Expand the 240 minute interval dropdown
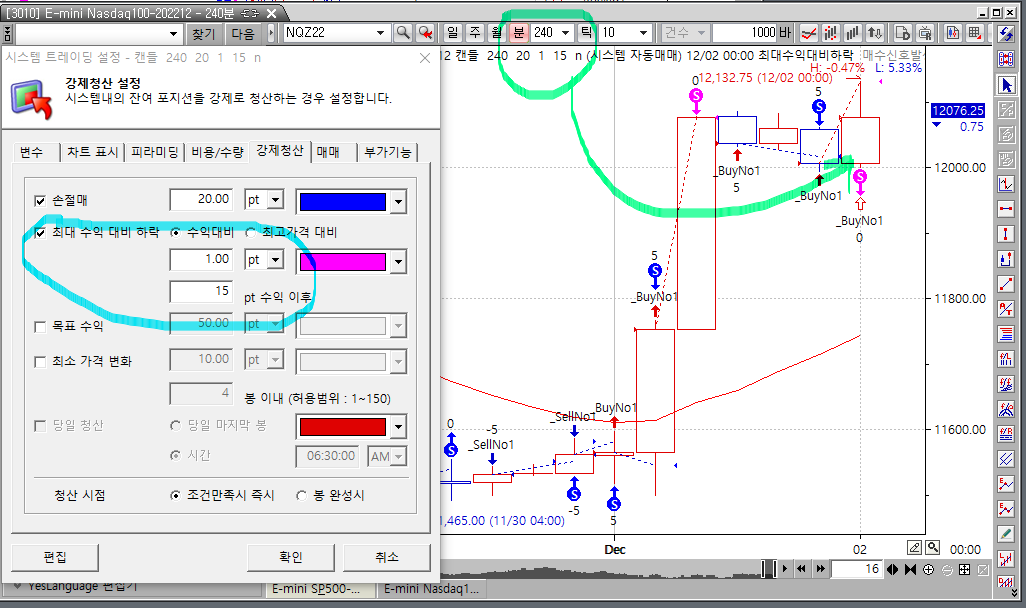 [x=568, y=33]
